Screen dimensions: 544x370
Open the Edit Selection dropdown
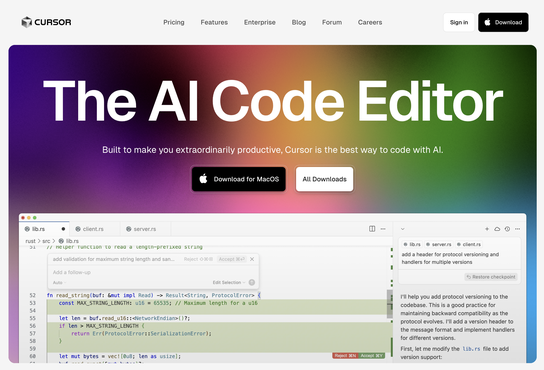(x=229, y=283)
